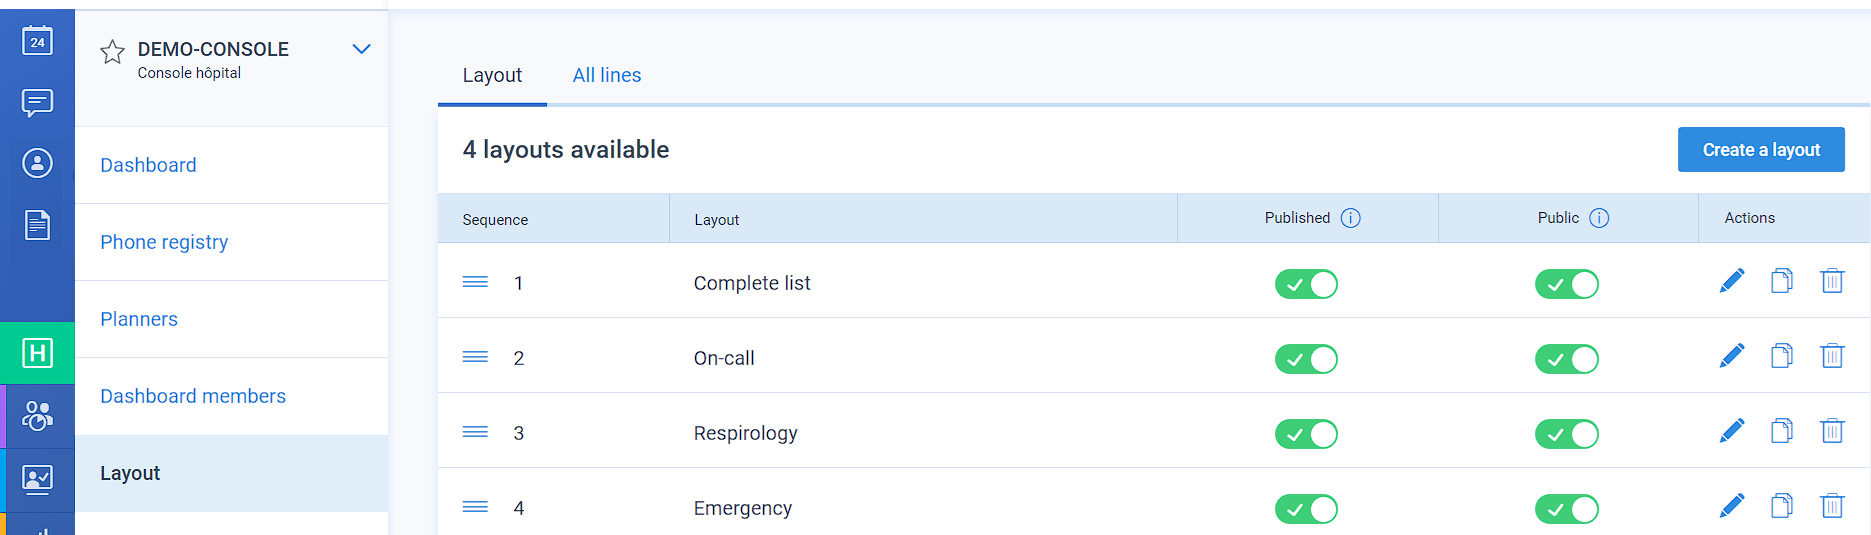Image resolution: width=1871 pixels, height=535 pixels.
Task: Show Published column info tooltip
Action: 1350,218
